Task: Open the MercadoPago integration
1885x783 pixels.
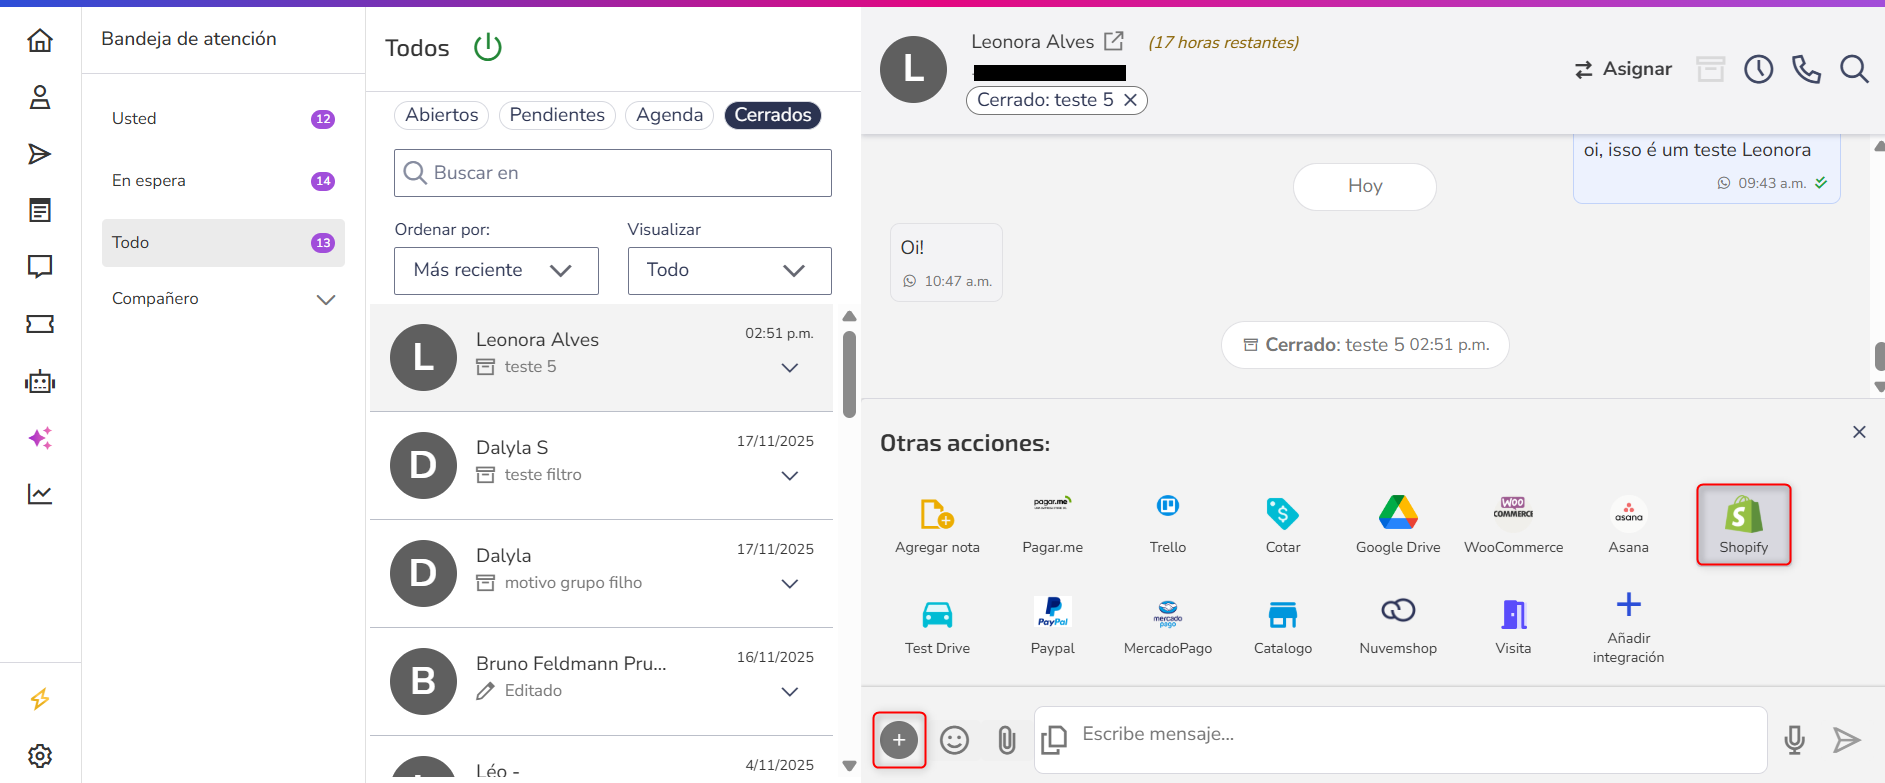Action: pyautogui.click(x=1168, y=627)
